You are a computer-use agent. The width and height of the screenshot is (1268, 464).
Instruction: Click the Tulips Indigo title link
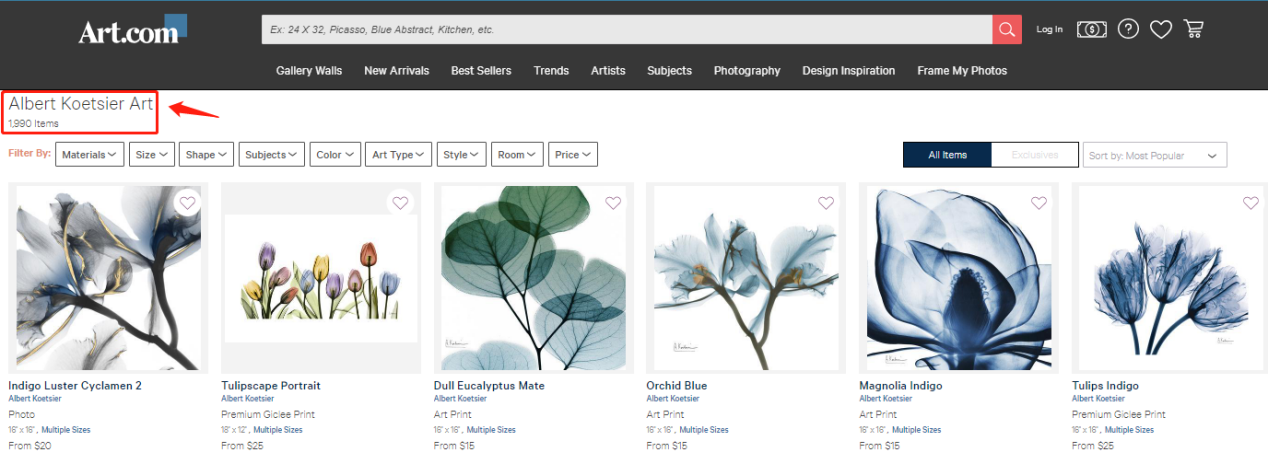(1105, 386)
